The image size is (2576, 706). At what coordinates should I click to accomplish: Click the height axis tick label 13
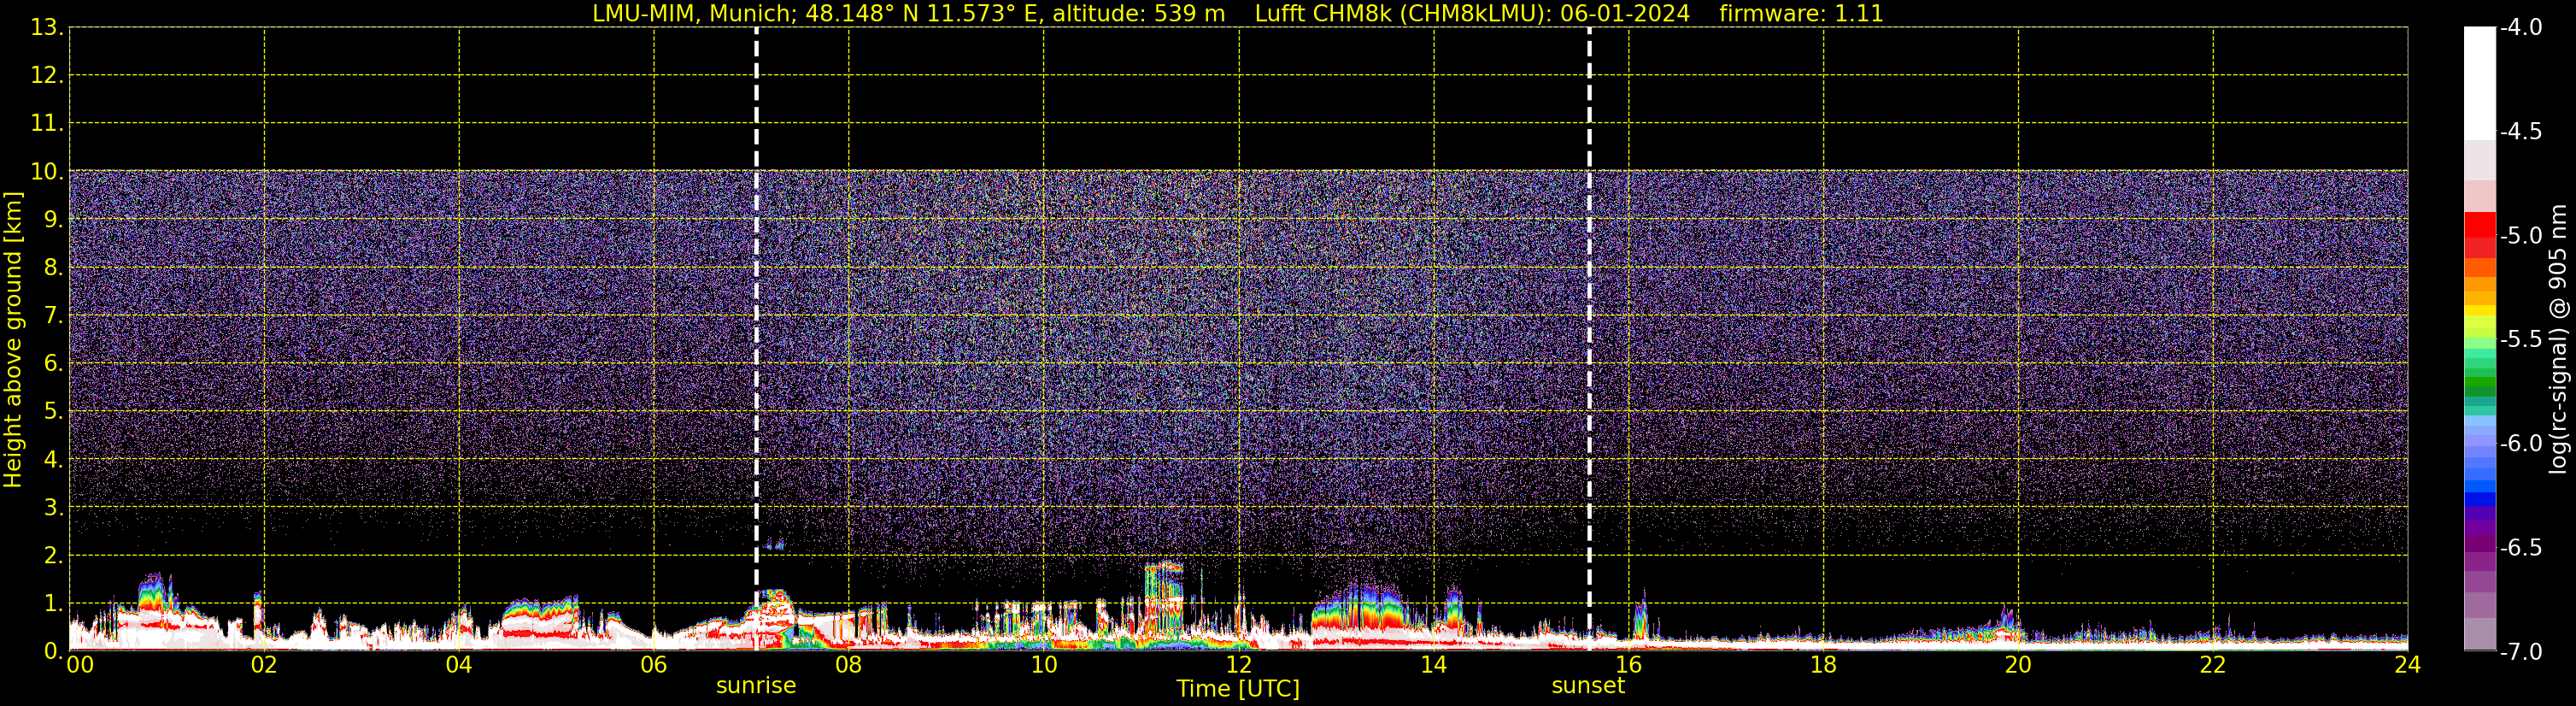[46, 28]
